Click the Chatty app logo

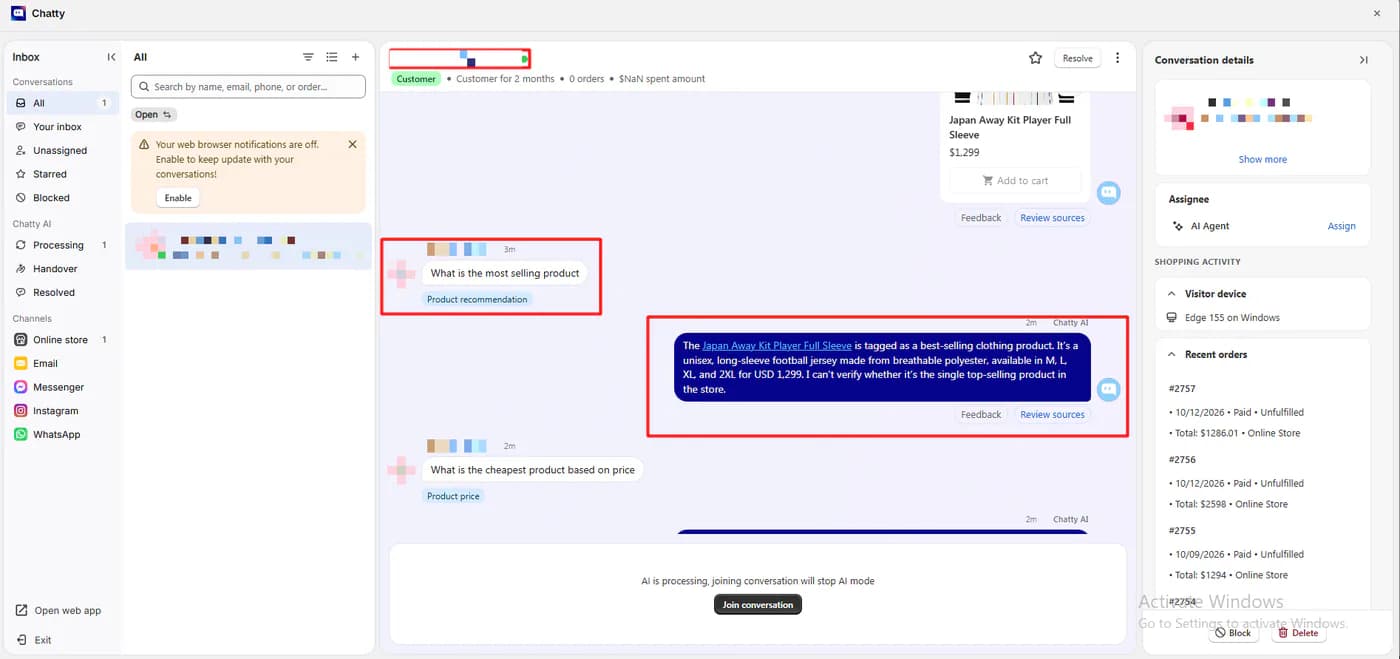coord(18,13)
